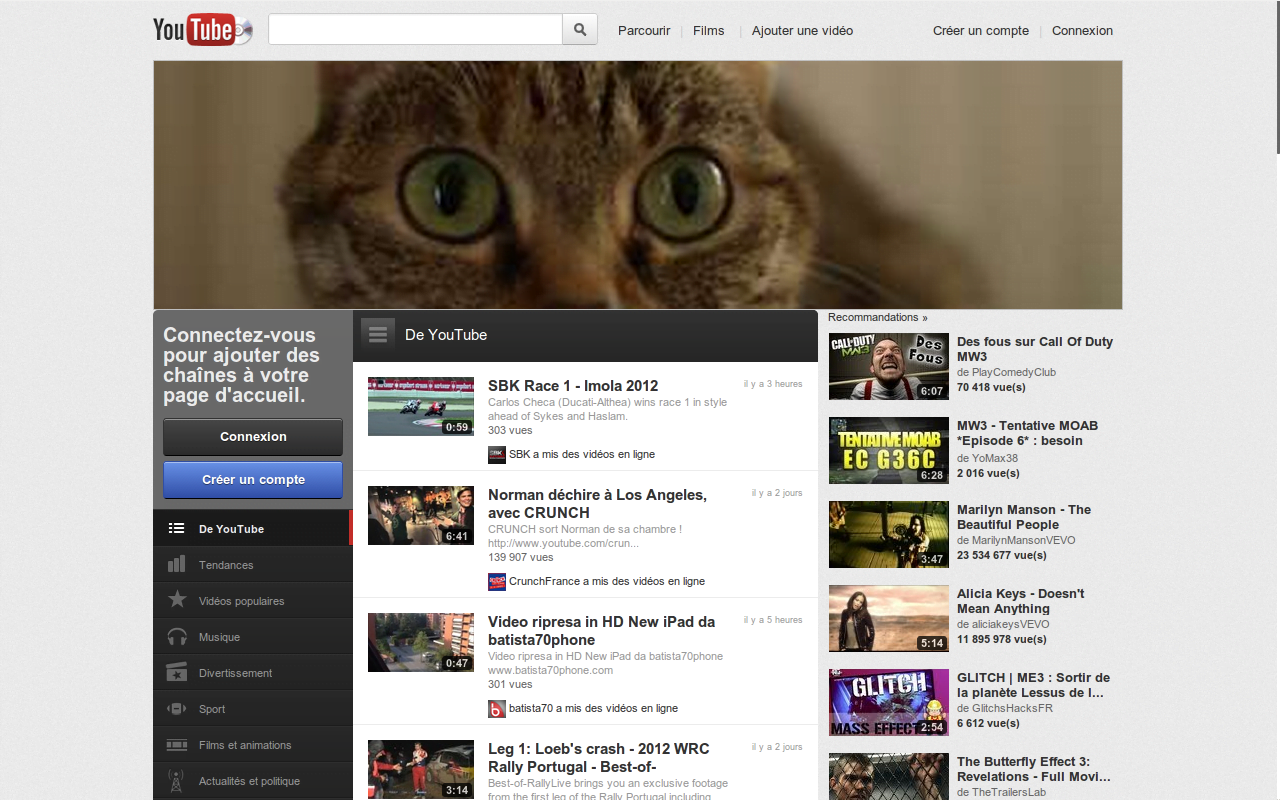The width and height of the screenshot is (1280, 800).
Task: Open Des fous sur Call Of Duty MW3 title
Action: pyautogui.click(x=1035, y=349)
